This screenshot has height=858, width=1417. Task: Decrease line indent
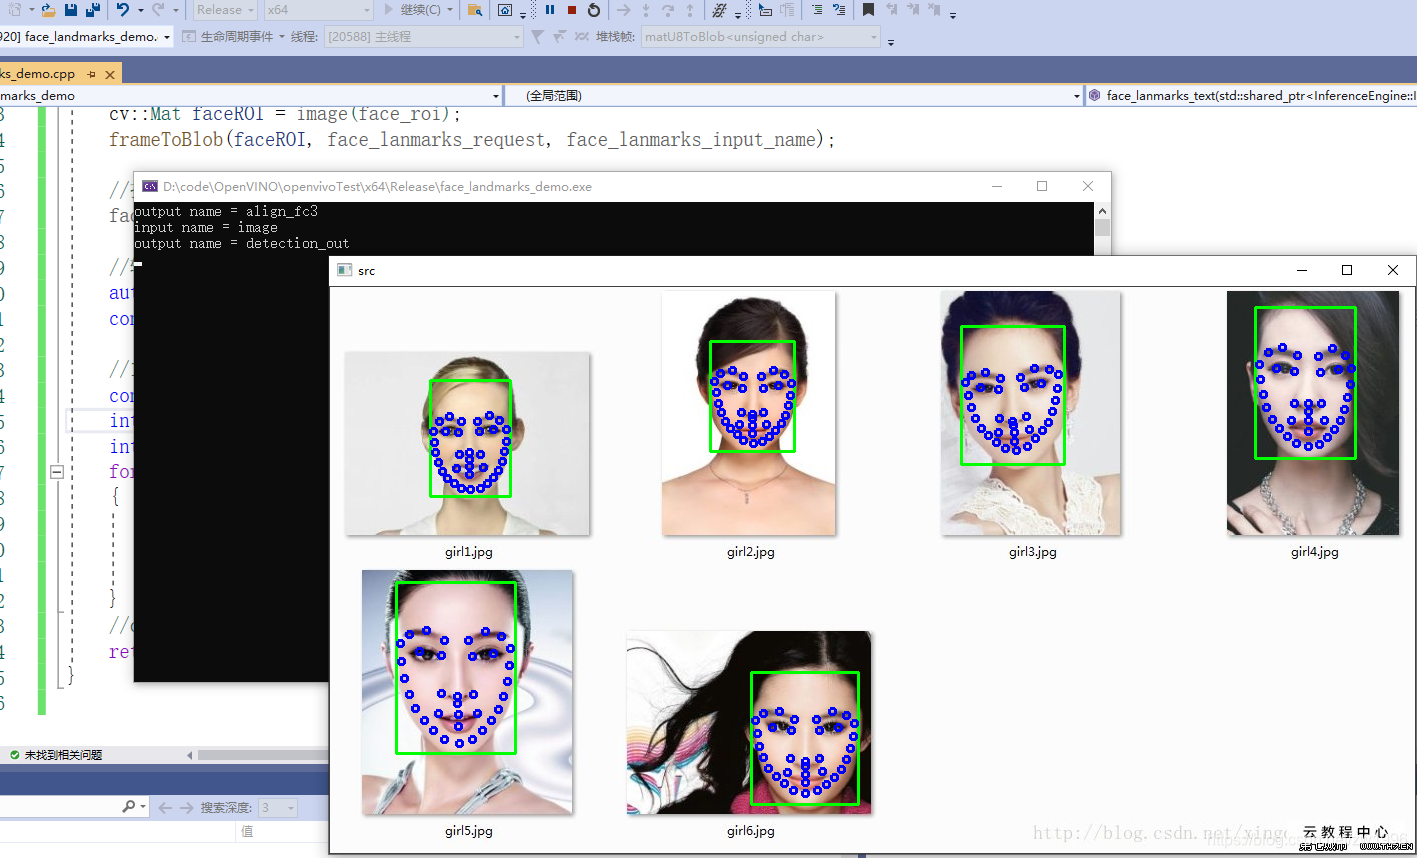pos(817,10)
